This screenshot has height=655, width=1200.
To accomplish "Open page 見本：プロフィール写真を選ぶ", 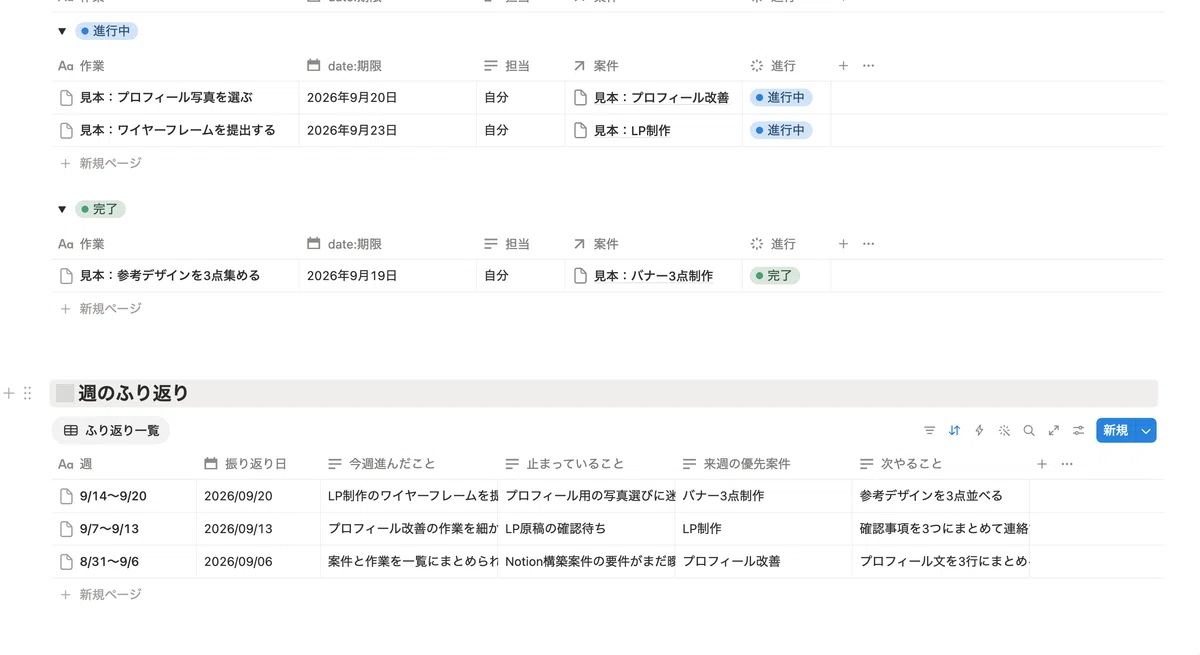I will click(166, 98).
